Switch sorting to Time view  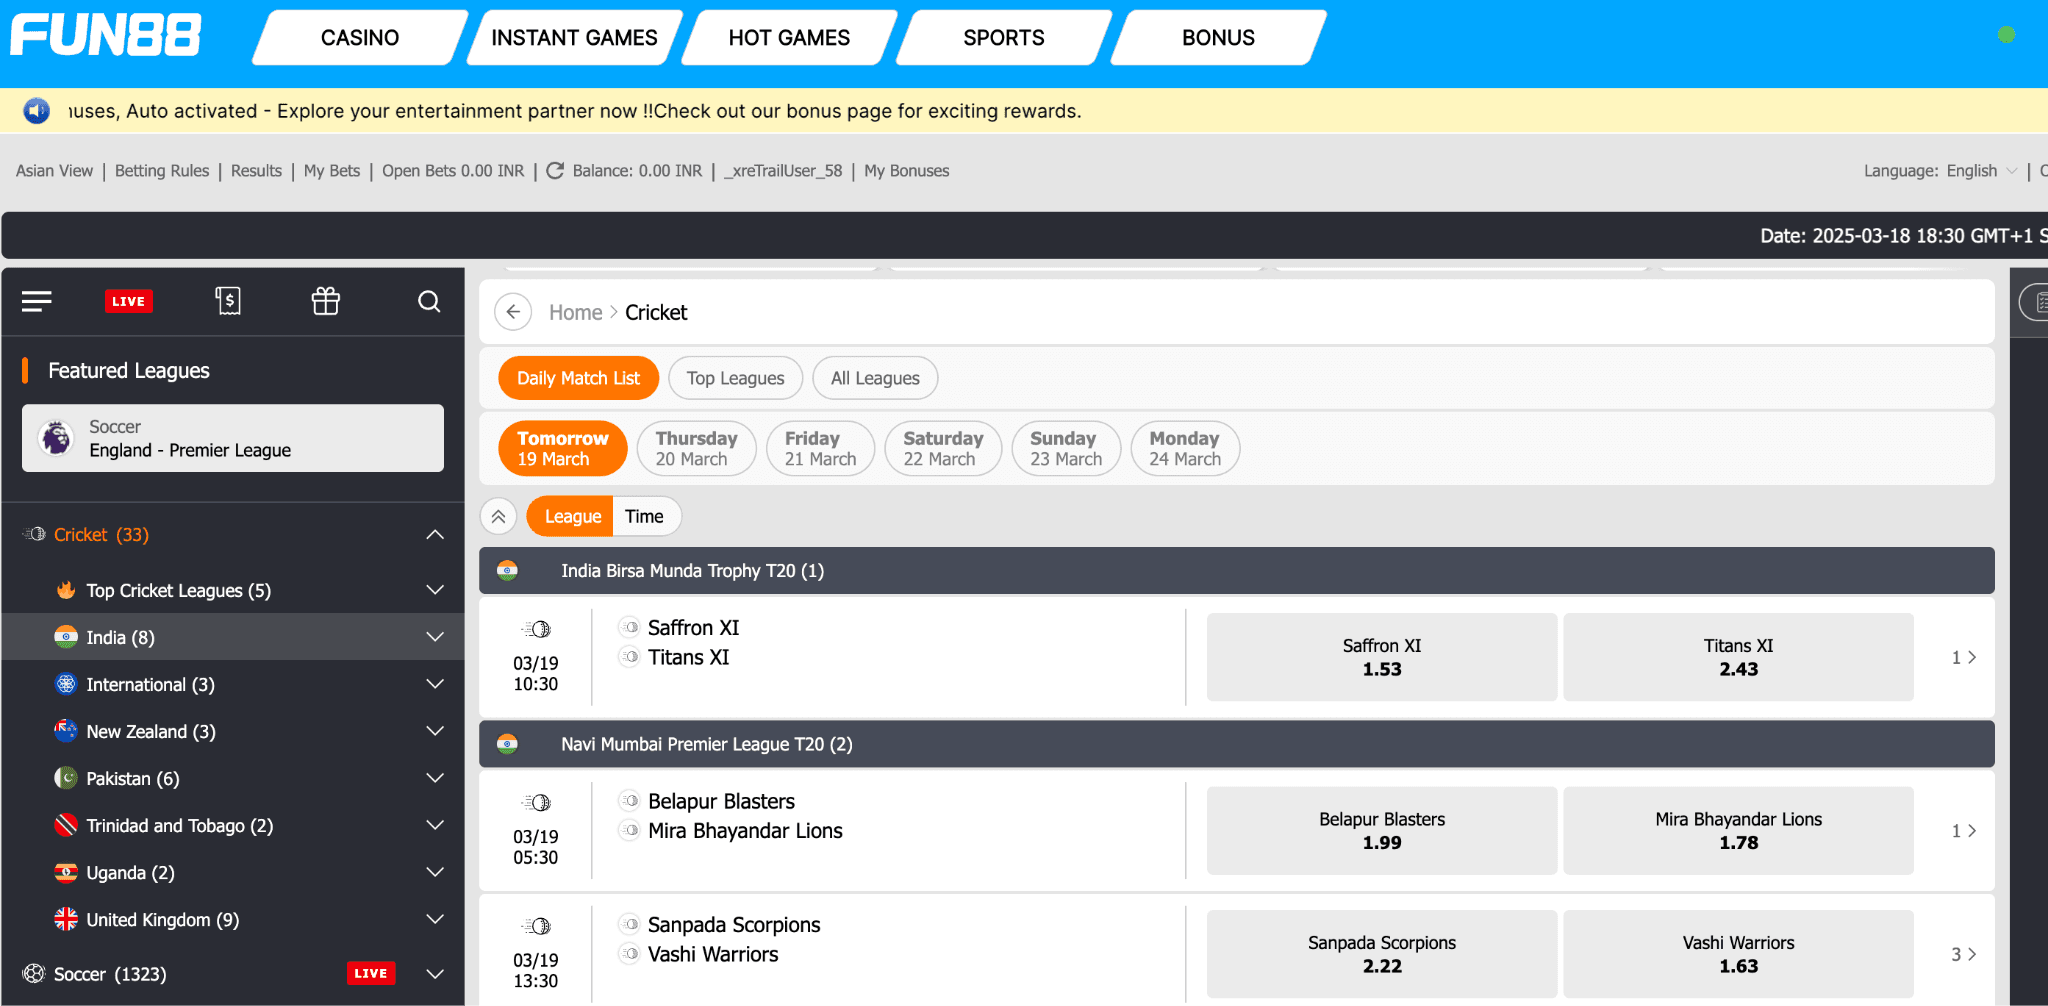pos(645,516)
